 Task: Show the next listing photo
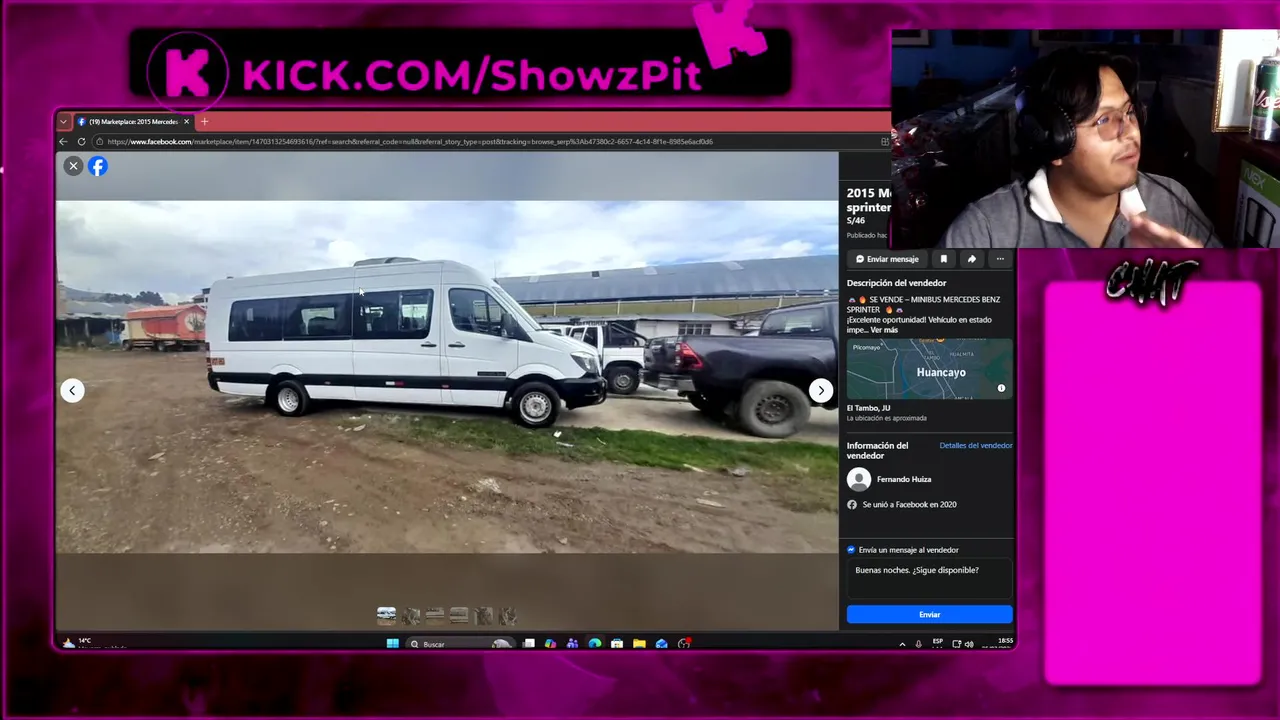(x=821, y=390)
